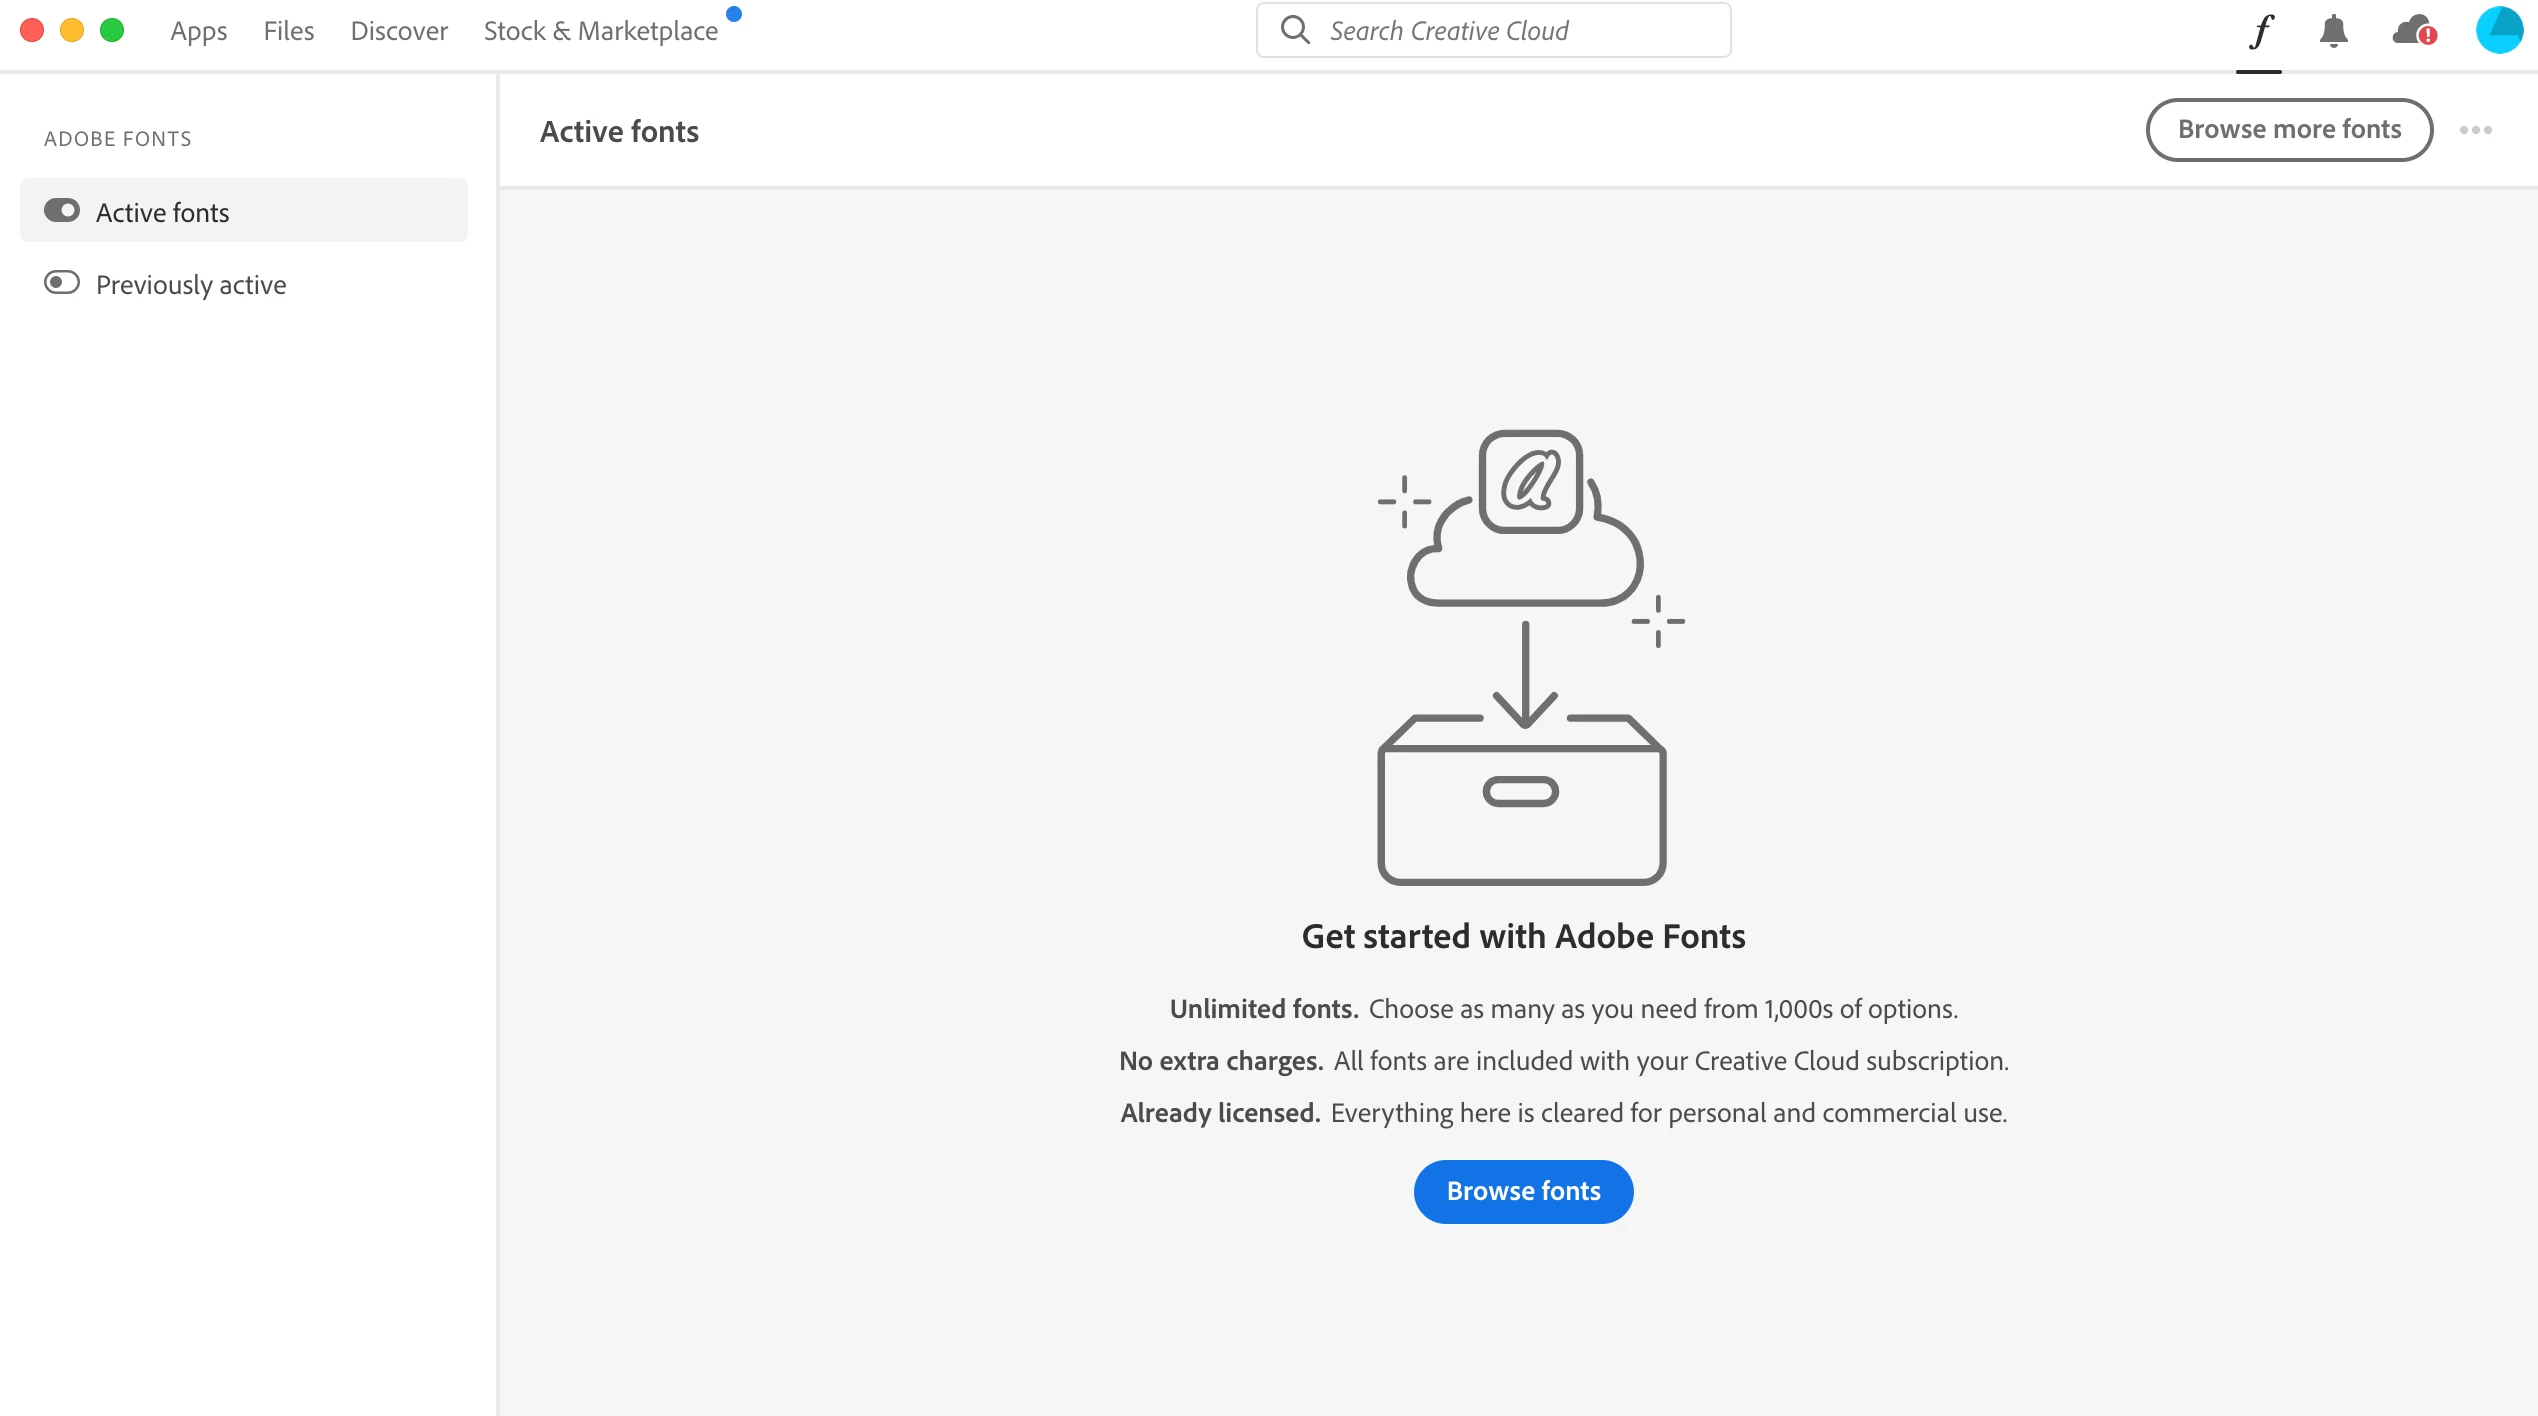Open the three-dot more options menu
This screenshot has width=2538, height=1416.
tap(2475, 130)
